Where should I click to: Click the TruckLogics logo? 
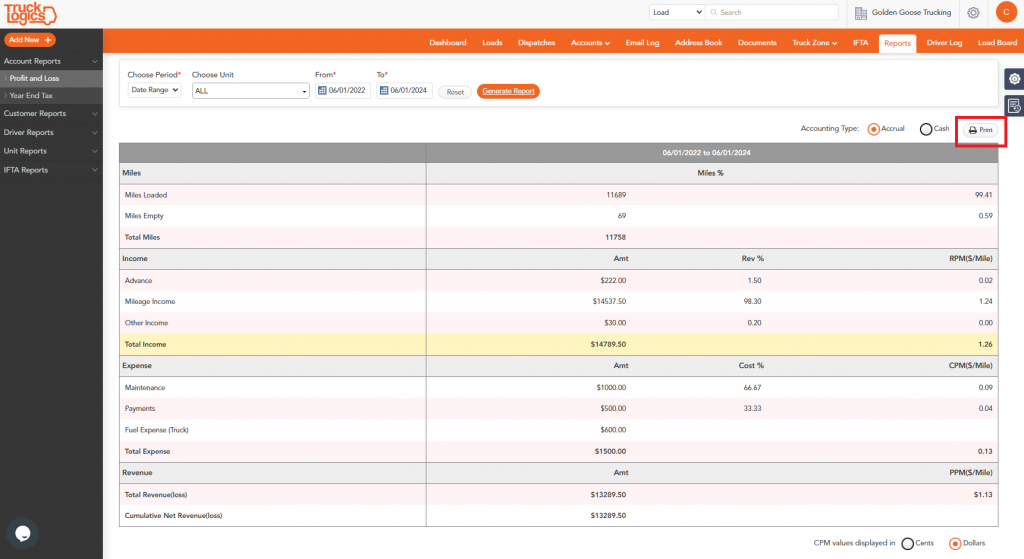[31, 13]
